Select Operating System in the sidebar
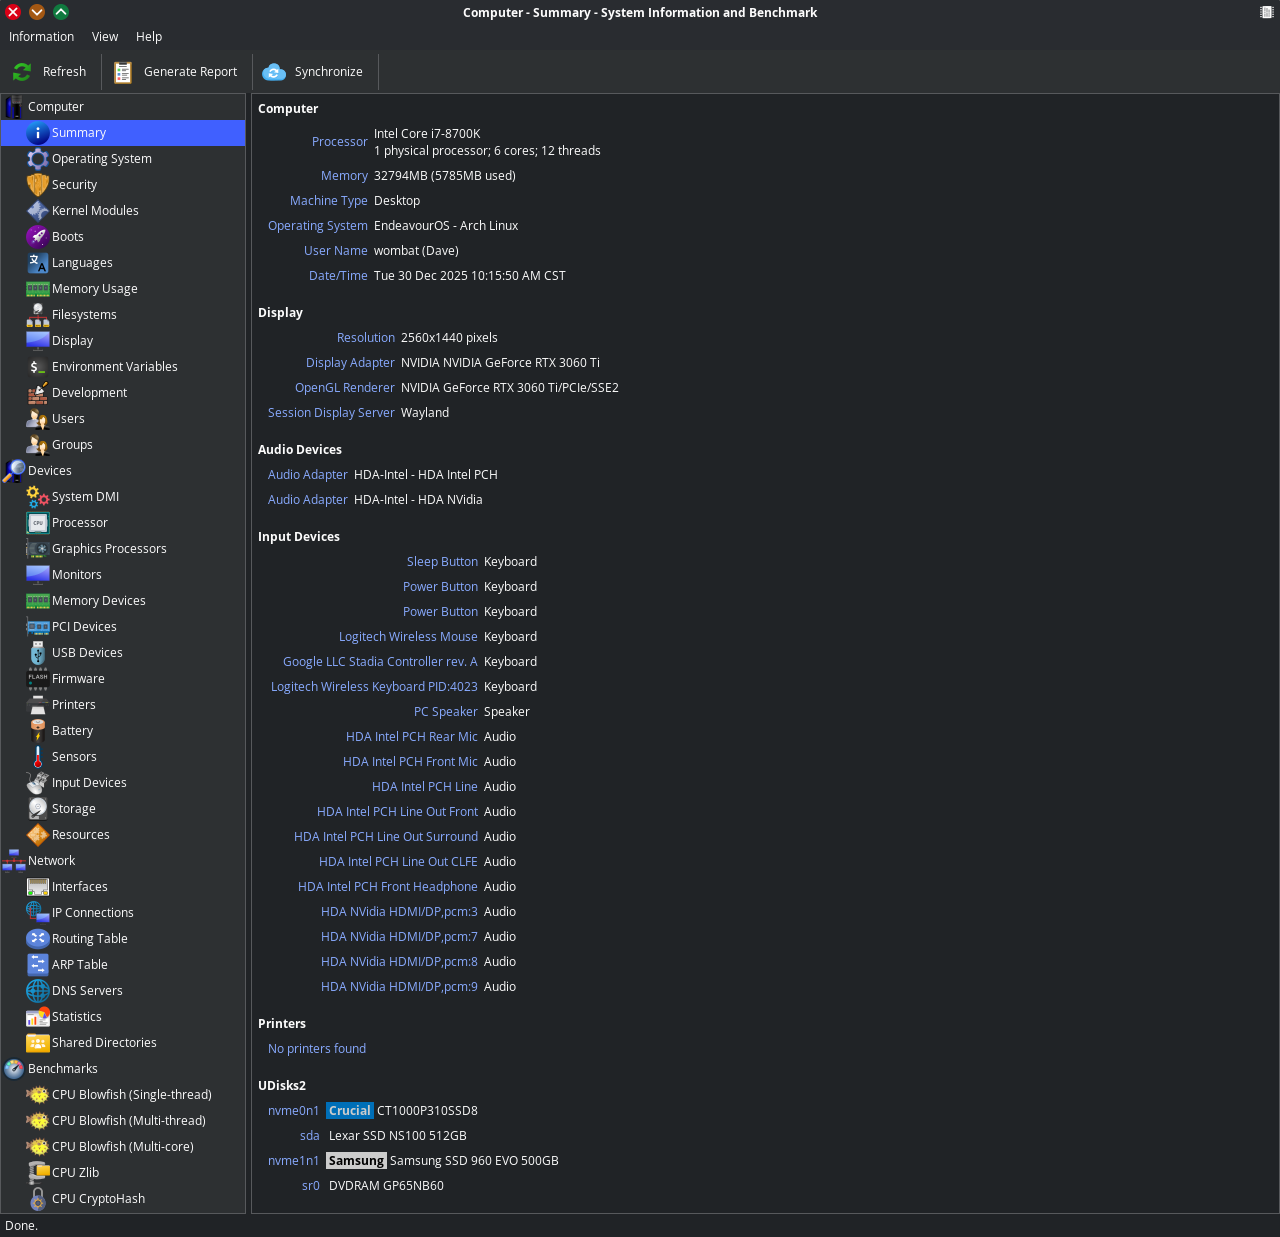1280x1237 pixels. click(x=101, y=159)
